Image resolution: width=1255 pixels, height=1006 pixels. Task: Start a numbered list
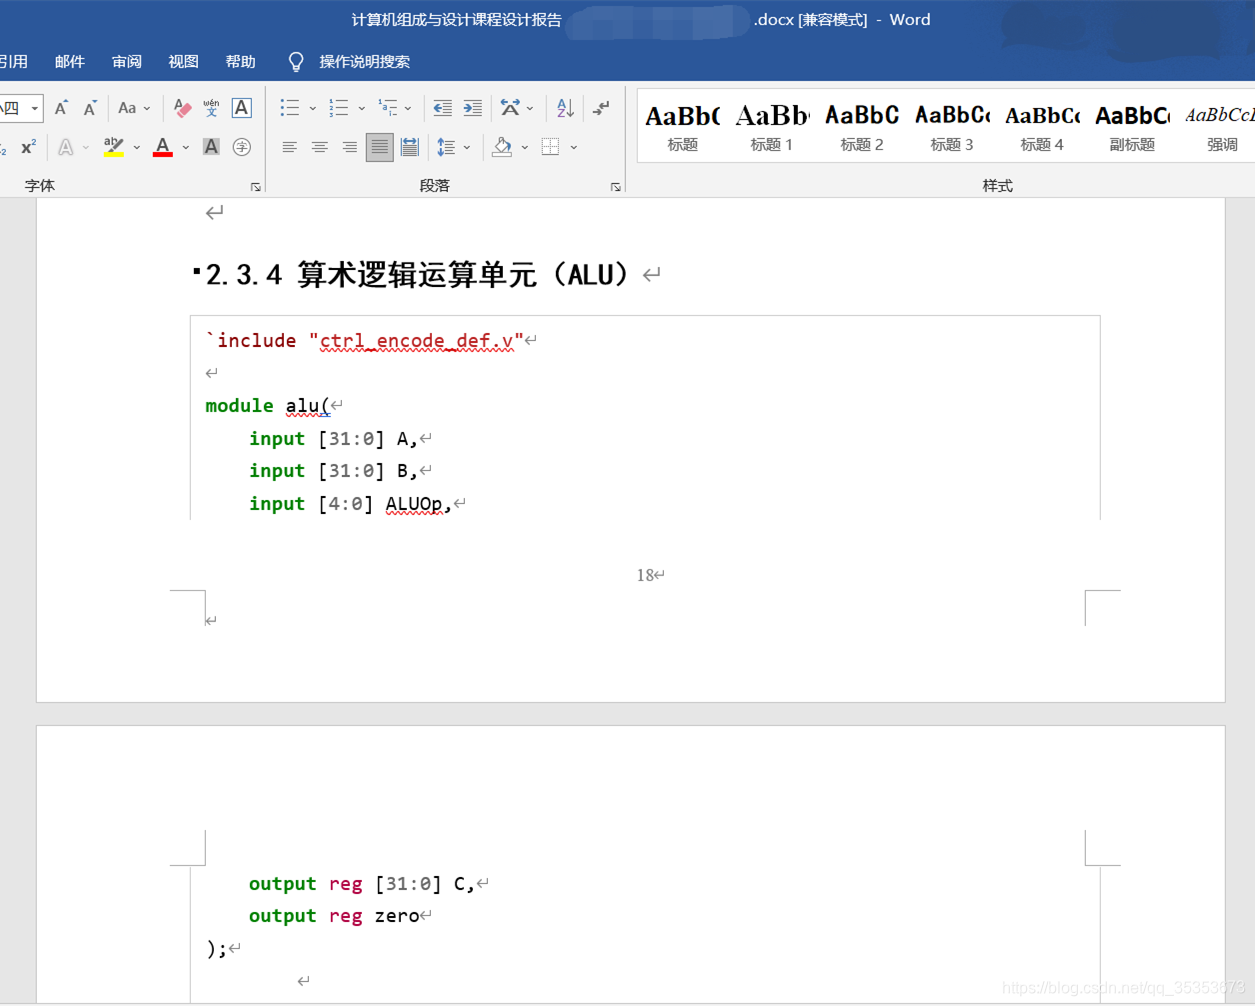pos(339,108)
